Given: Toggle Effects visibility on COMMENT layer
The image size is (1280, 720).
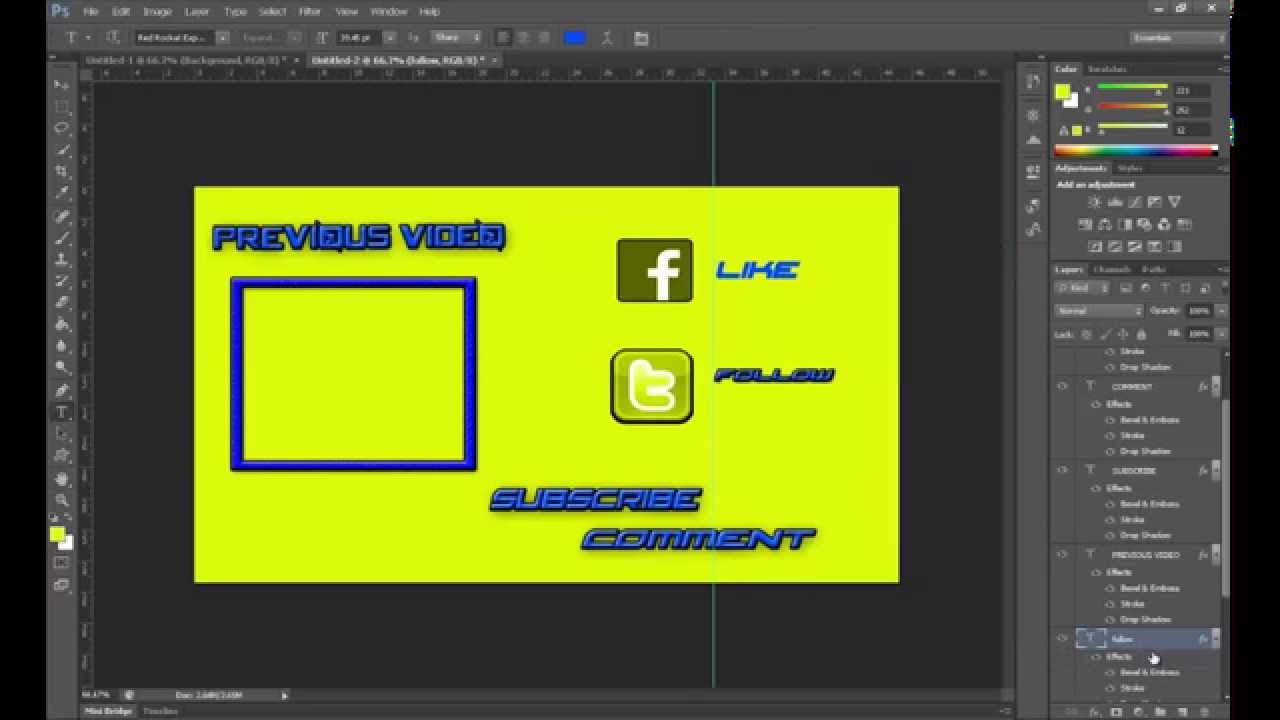Looking at the screenshot, I should [1096, 404].
